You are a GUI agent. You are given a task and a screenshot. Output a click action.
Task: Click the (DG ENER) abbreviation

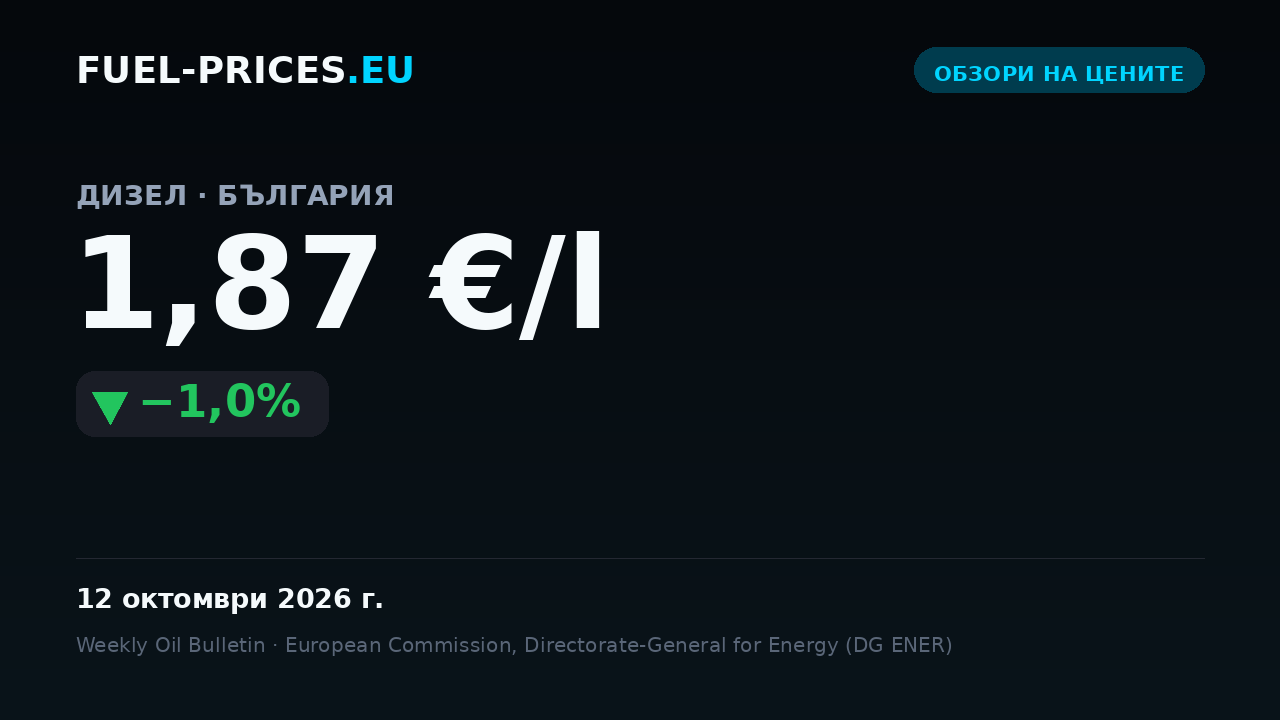point(899,646)
